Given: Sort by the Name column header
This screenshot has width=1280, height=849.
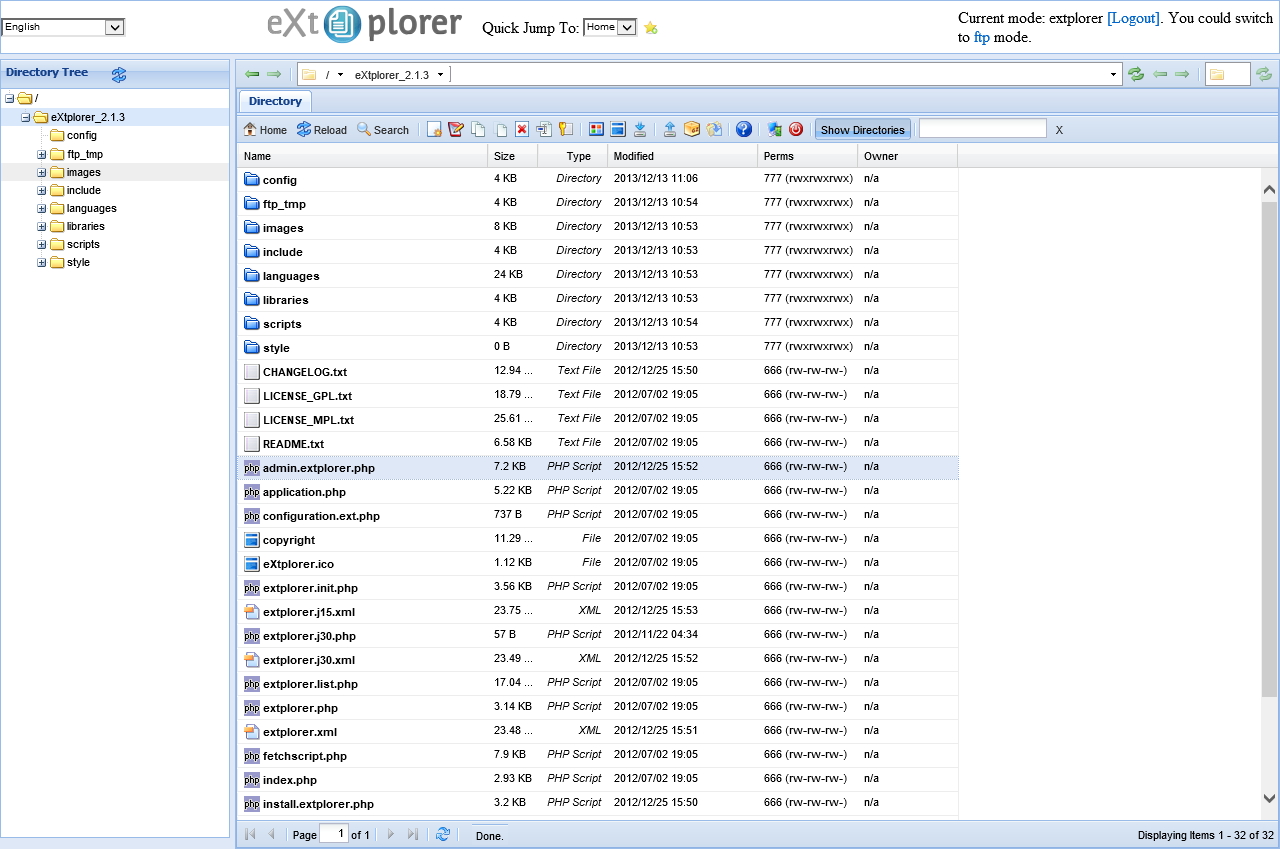Looking at the screenshot, I should point(362,156).
